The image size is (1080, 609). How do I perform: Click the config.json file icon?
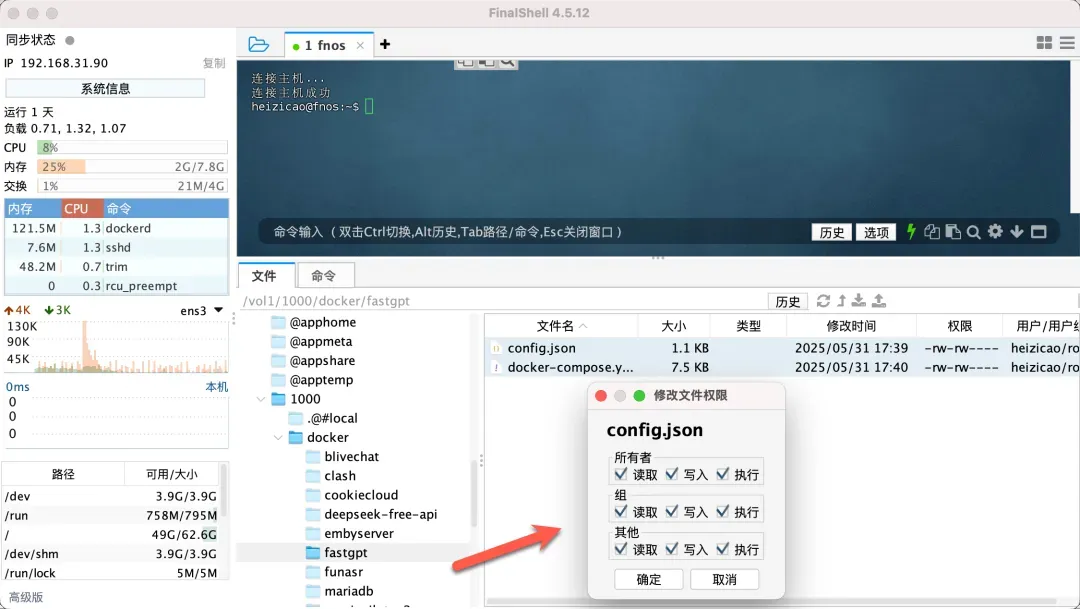point(496,349)
